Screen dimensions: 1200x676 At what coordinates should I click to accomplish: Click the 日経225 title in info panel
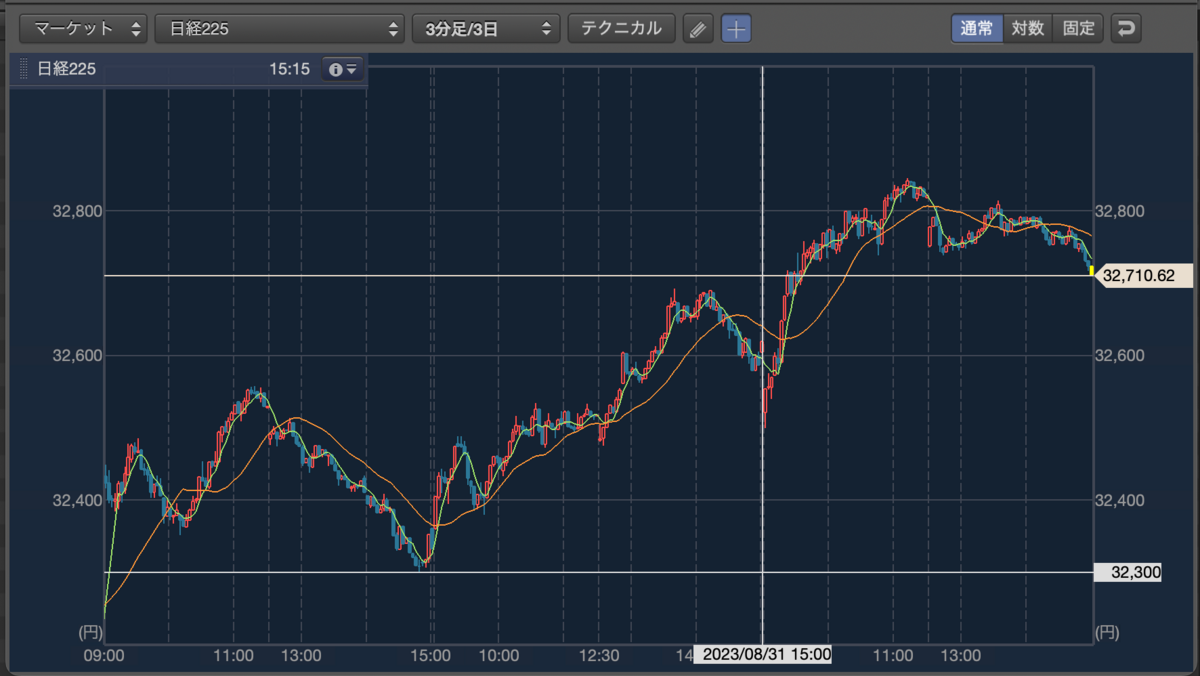66,69
